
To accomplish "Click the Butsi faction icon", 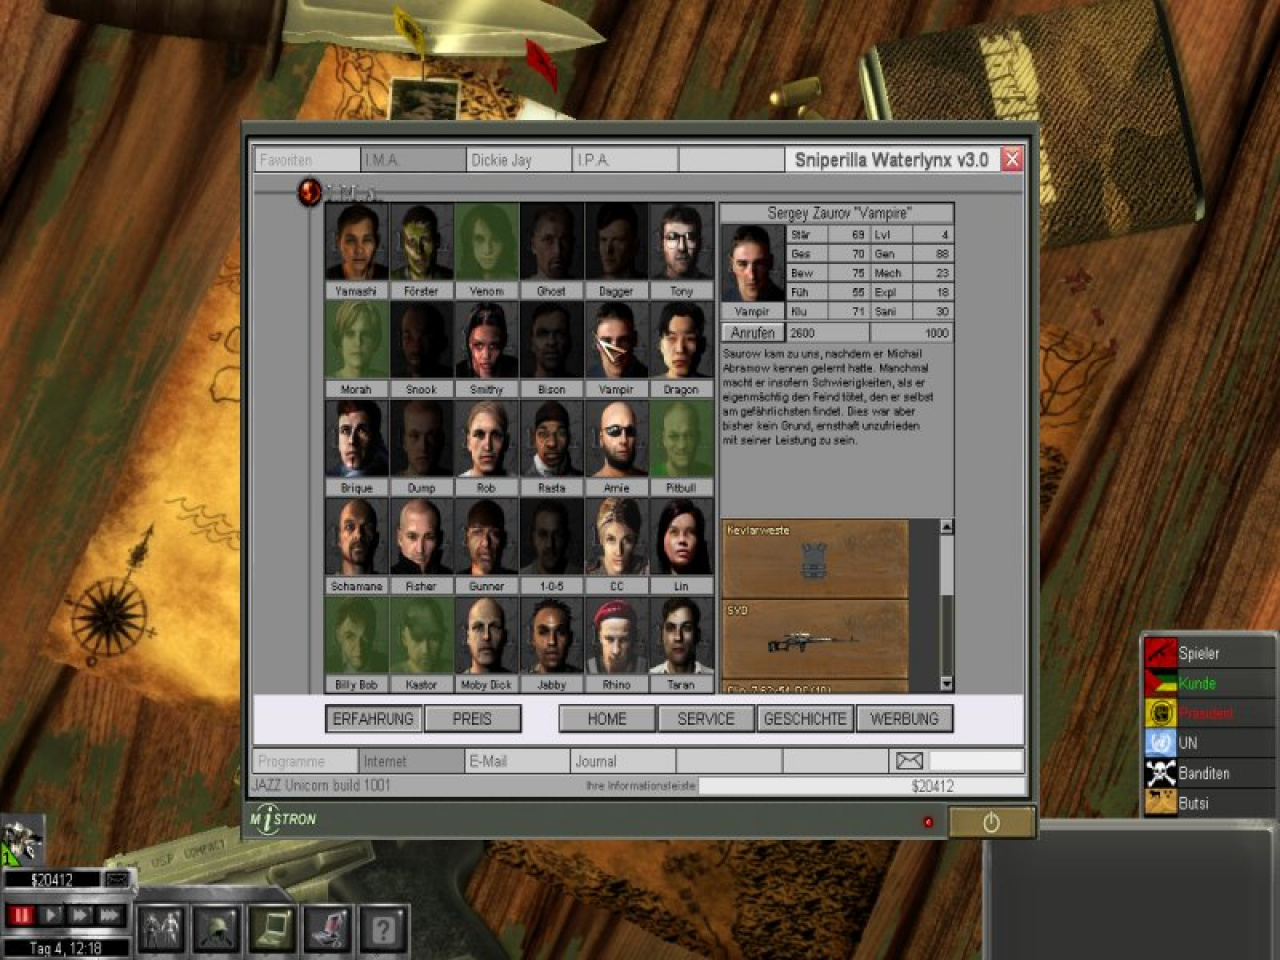I will [1161, 803].
